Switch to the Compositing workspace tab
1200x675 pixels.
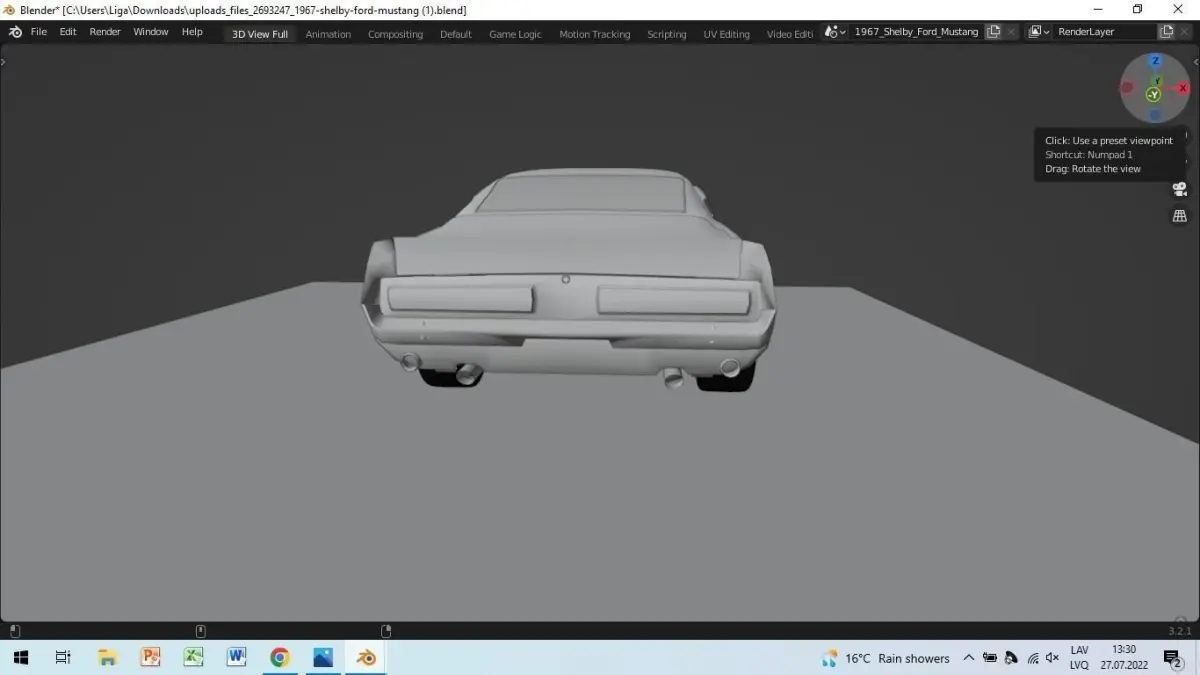pos(395,34)
